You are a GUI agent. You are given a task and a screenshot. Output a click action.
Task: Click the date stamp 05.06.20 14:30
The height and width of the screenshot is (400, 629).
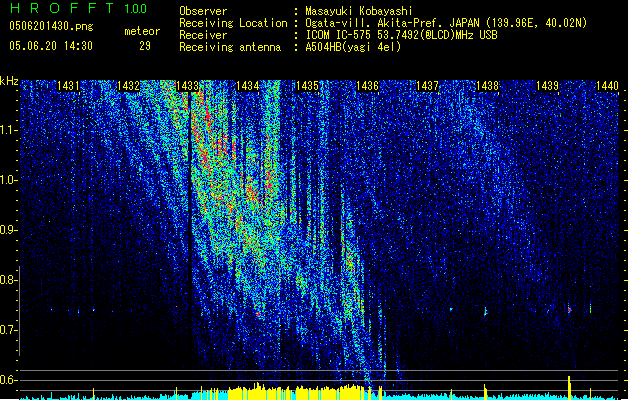[x=51, y=46]
